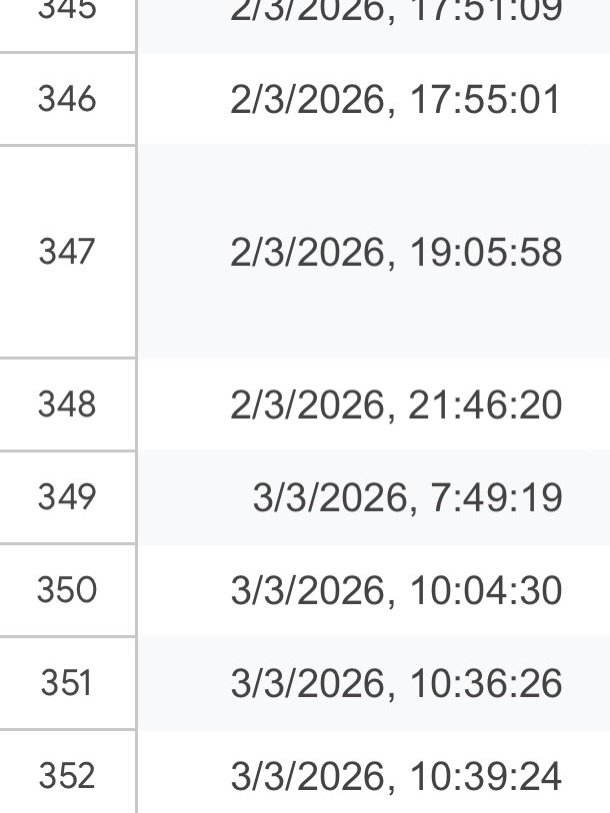Screen dimensions: 610x813
Task: Click the timestamp cell 2/3/2026, 19:05:58
Action: coord(395,252)
